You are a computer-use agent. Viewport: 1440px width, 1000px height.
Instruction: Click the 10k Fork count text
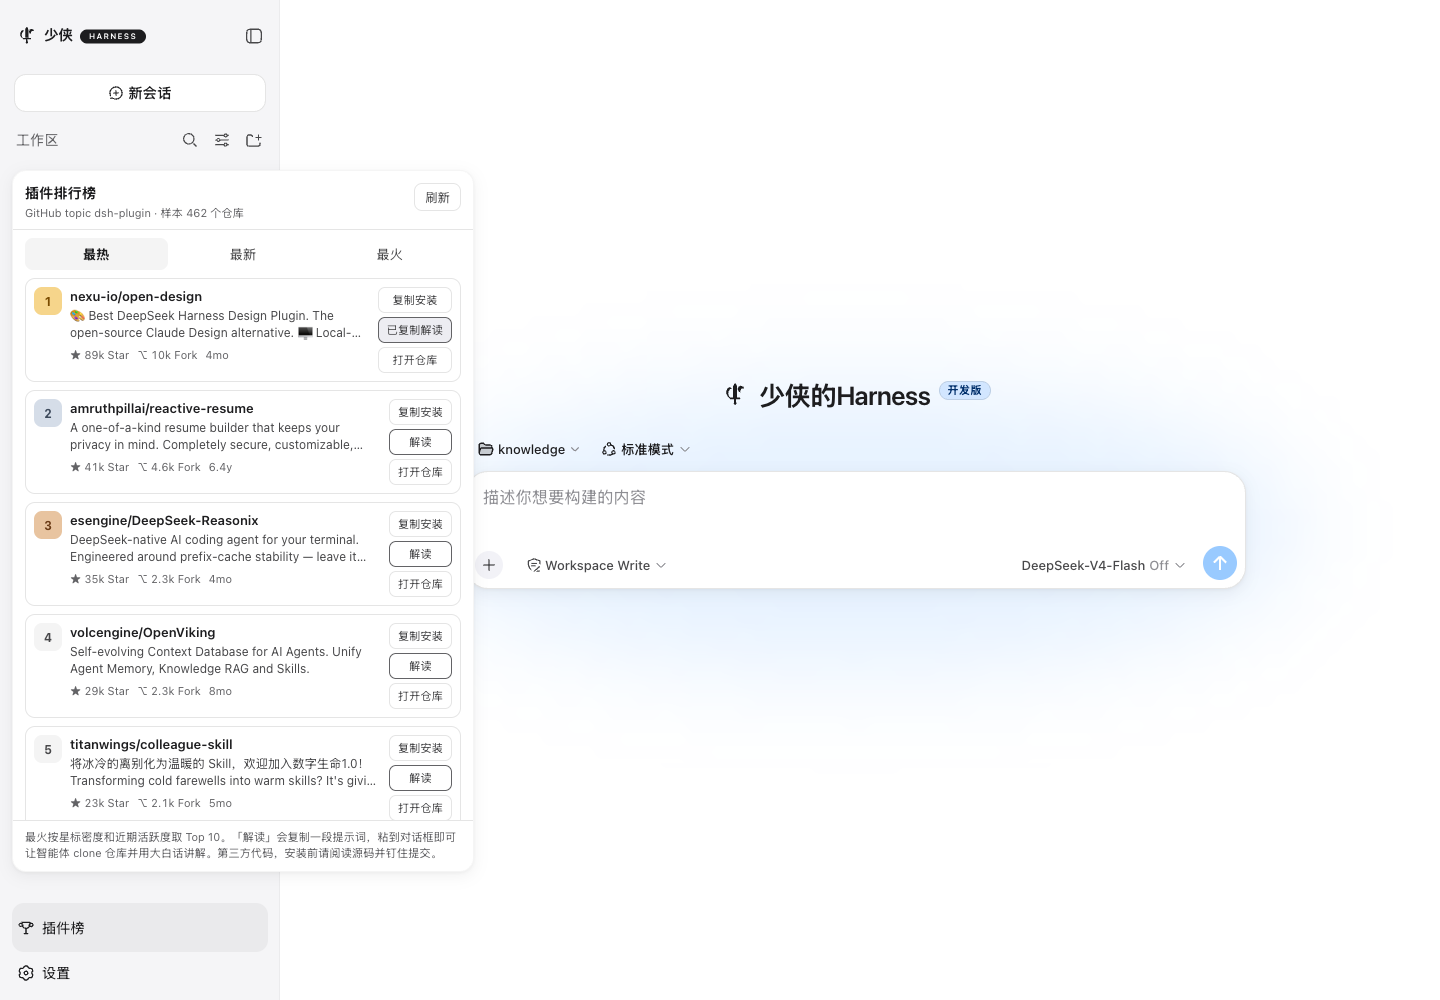(x=168, y=355)
